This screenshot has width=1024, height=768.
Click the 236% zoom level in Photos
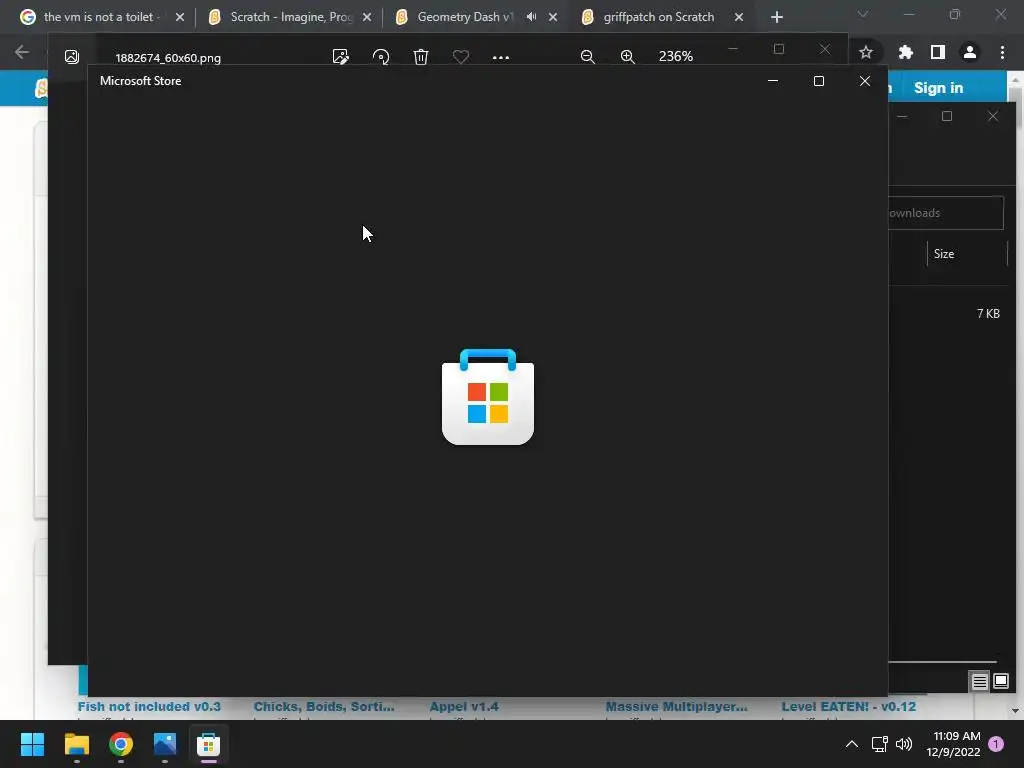tap(676, 56)
